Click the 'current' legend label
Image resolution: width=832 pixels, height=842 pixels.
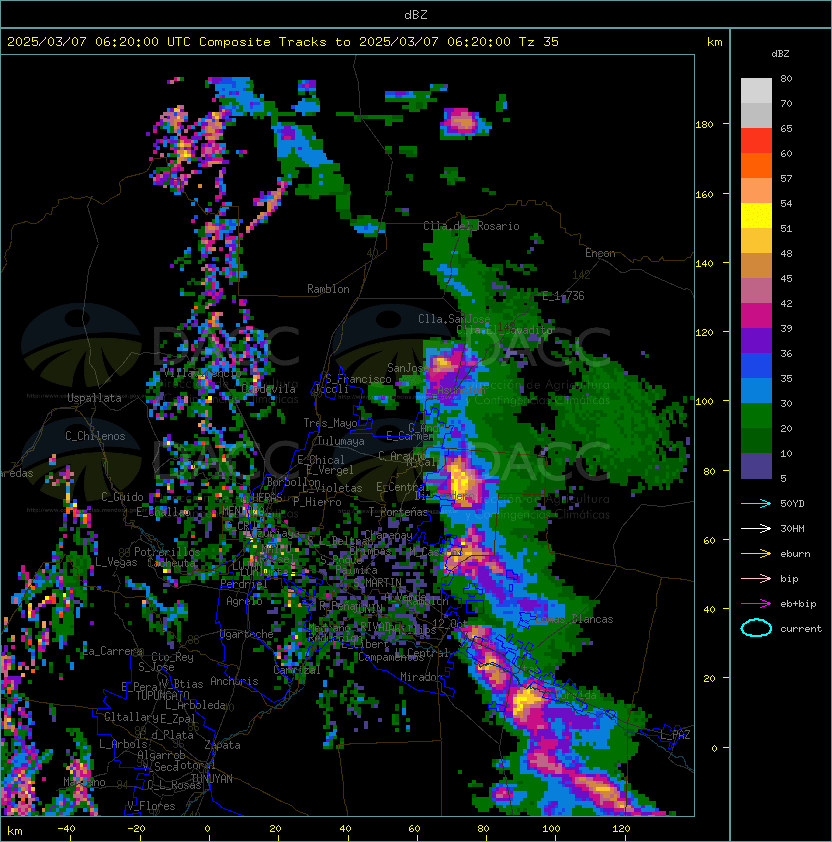(x=801, y=629)
